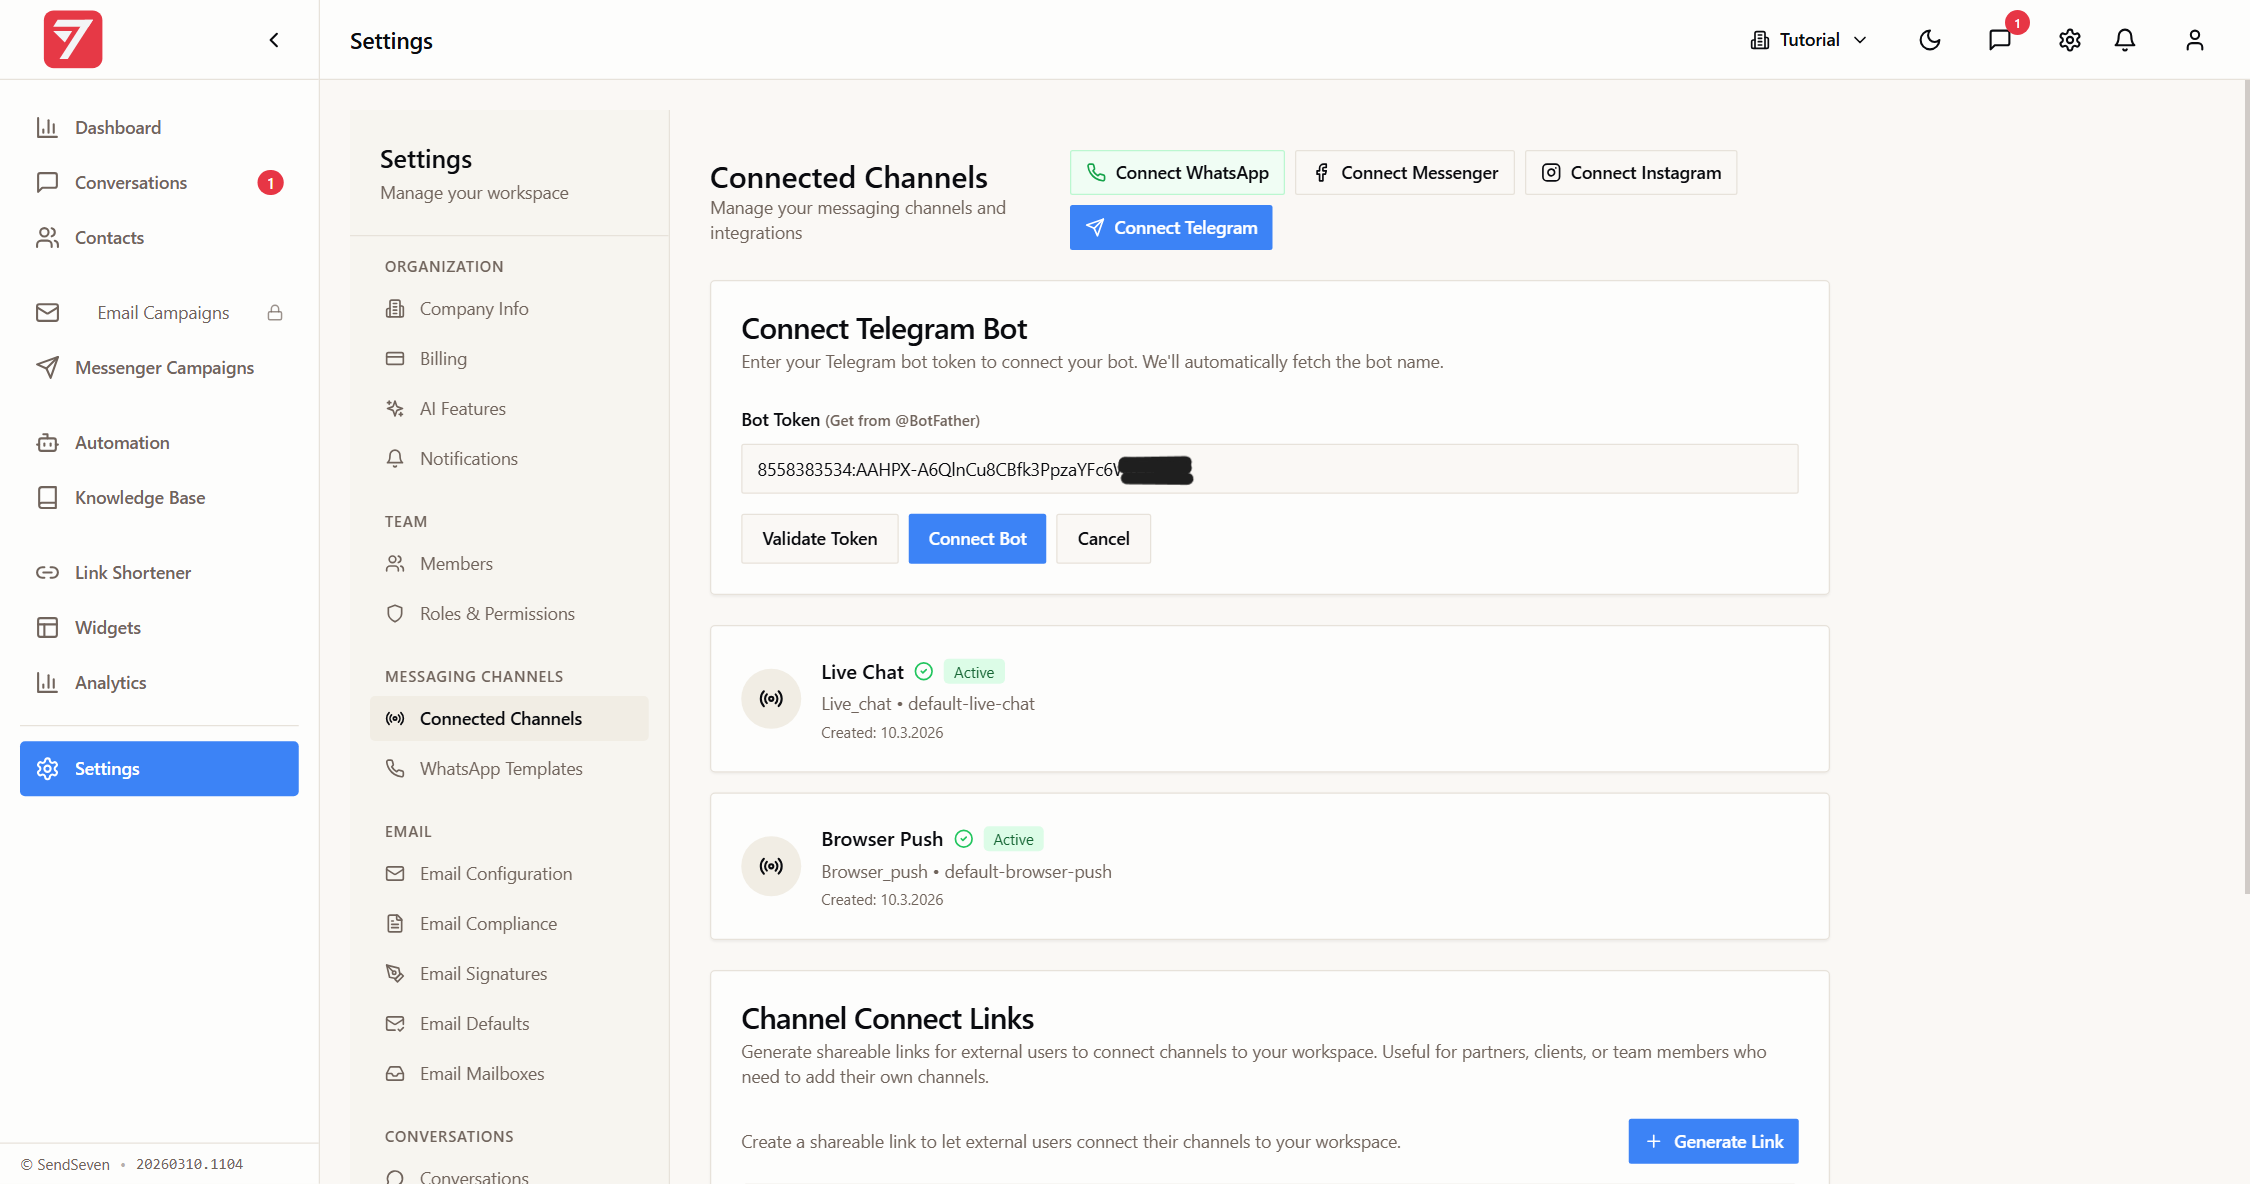
Task: Click the Connect Telegram button
Action: [1171, 227]
